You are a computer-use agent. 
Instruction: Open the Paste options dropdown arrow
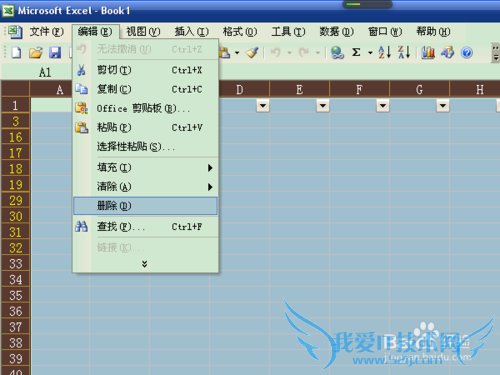click(237, 53)
